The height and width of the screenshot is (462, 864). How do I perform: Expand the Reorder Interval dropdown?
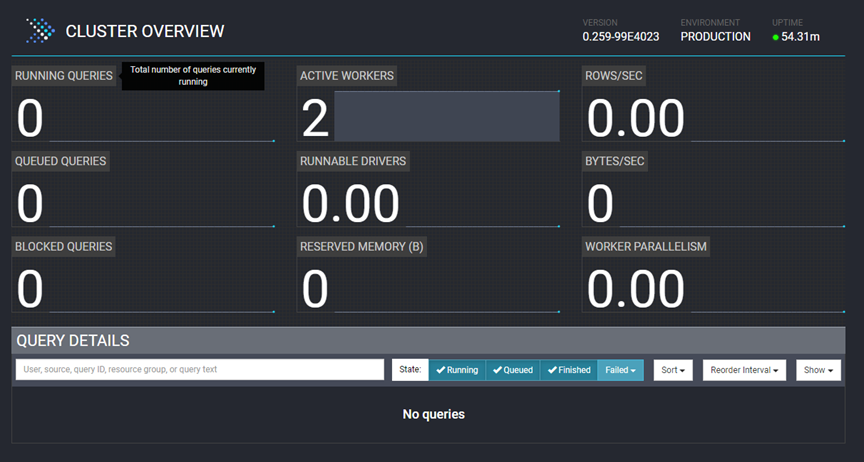tap(744, 370)
